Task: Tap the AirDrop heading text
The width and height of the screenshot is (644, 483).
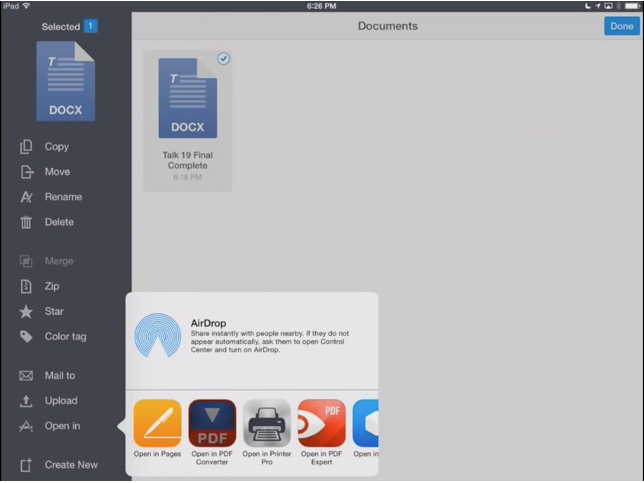Action: pos(208,323)
